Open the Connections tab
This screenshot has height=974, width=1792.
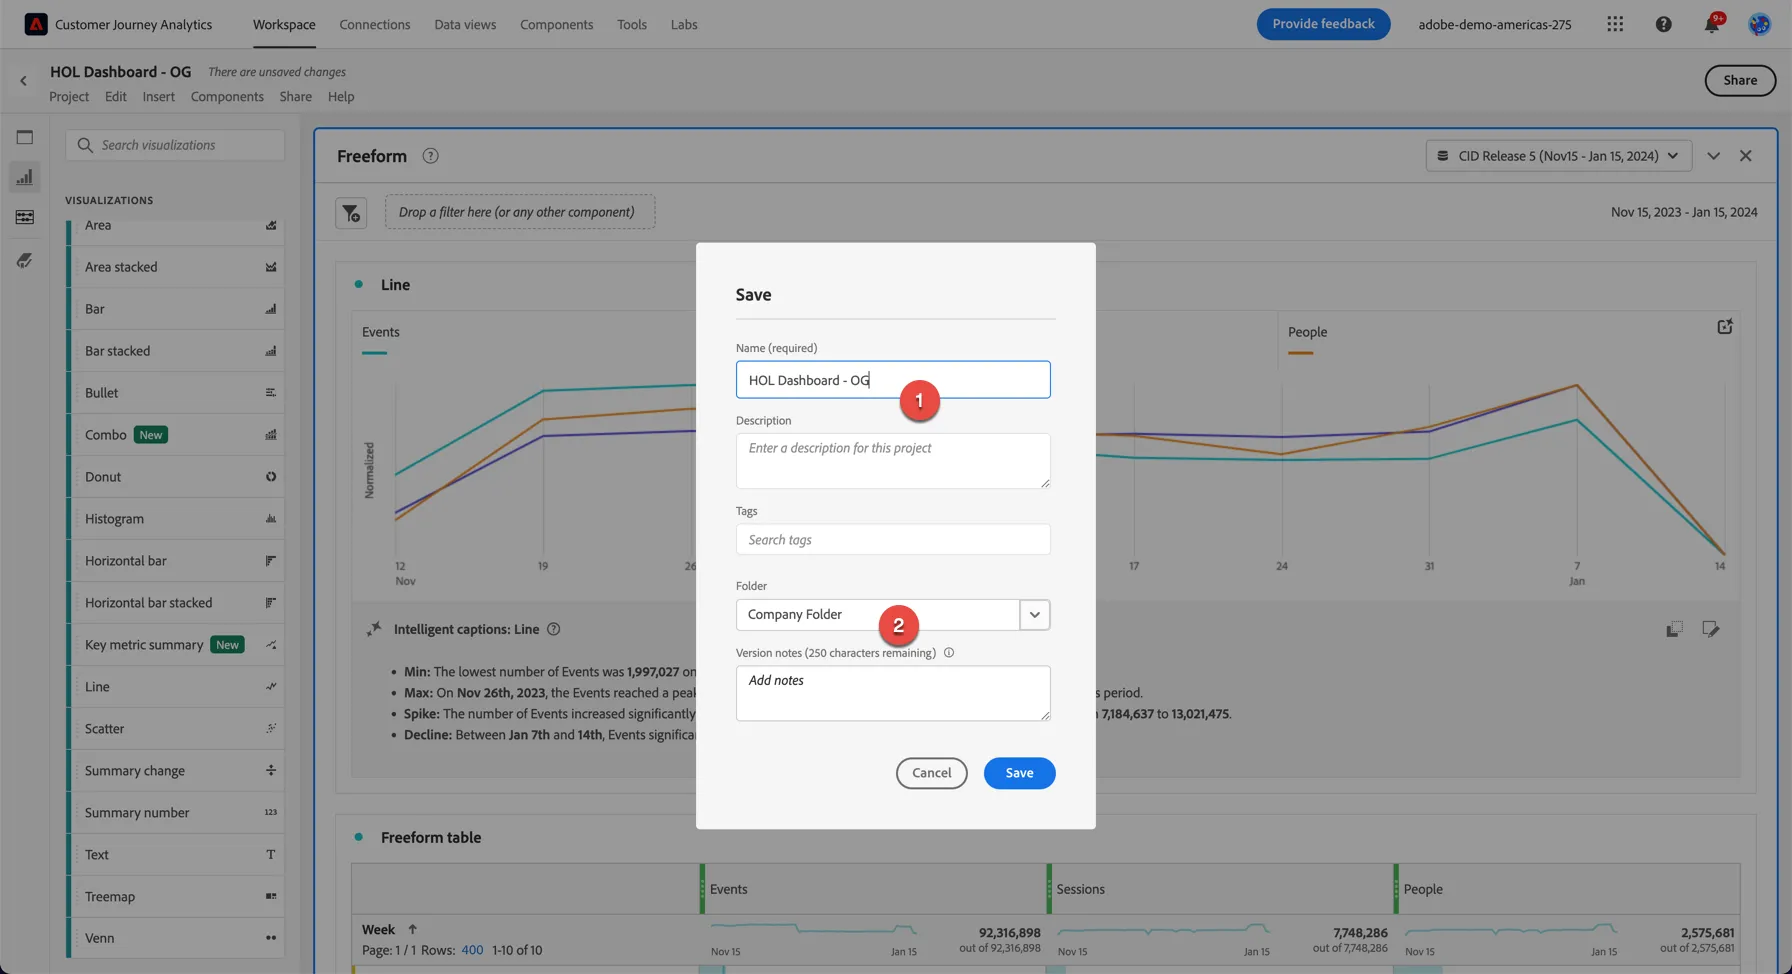tap(374, 24)
